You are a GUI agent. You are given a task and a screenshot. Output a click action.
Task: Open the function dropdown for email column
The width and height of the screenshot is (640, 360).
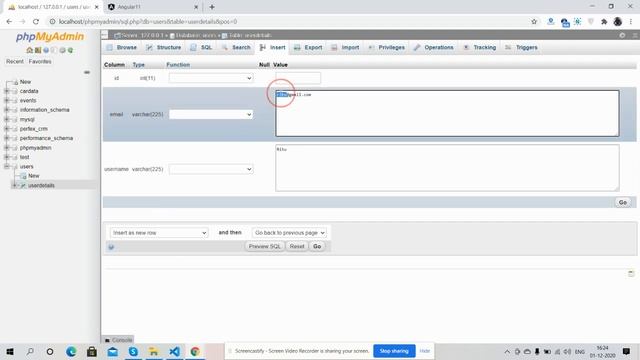211,114
